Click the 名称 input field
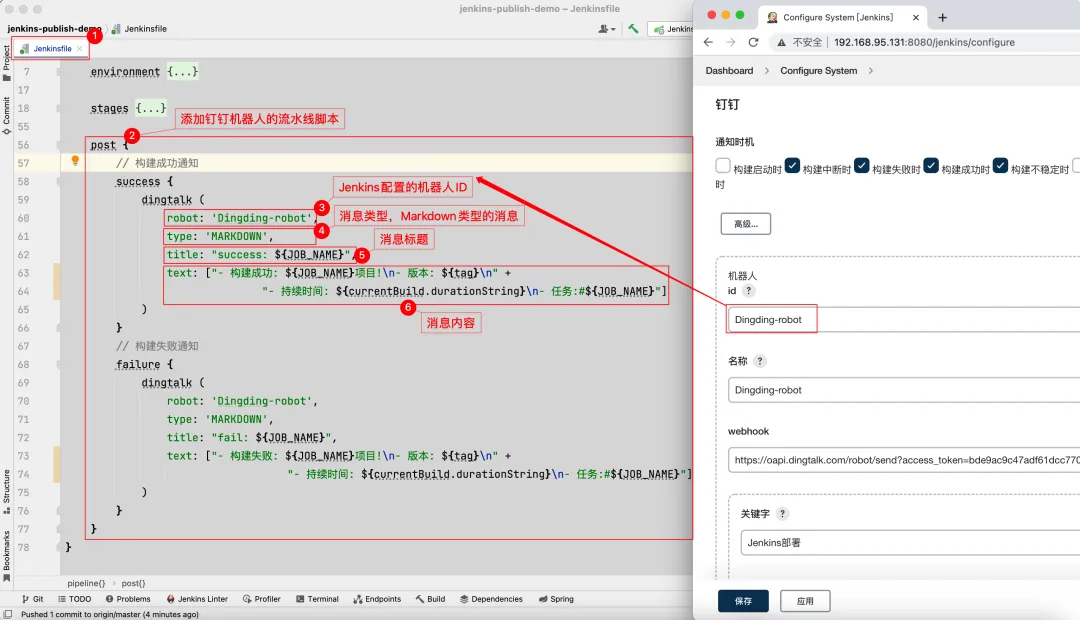This screenshot has height=620, width=1080. [904, 390]
